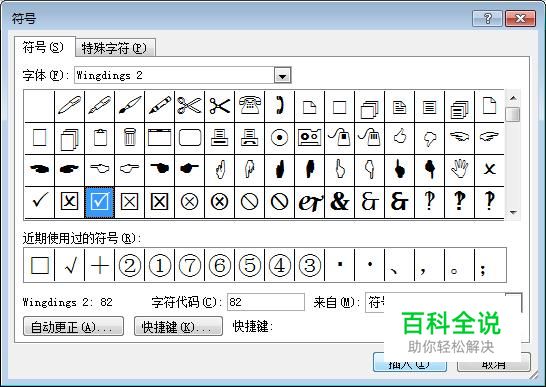Pick recently used circled number ②
Screen dimensions: 546x387
tap(130, 265)
